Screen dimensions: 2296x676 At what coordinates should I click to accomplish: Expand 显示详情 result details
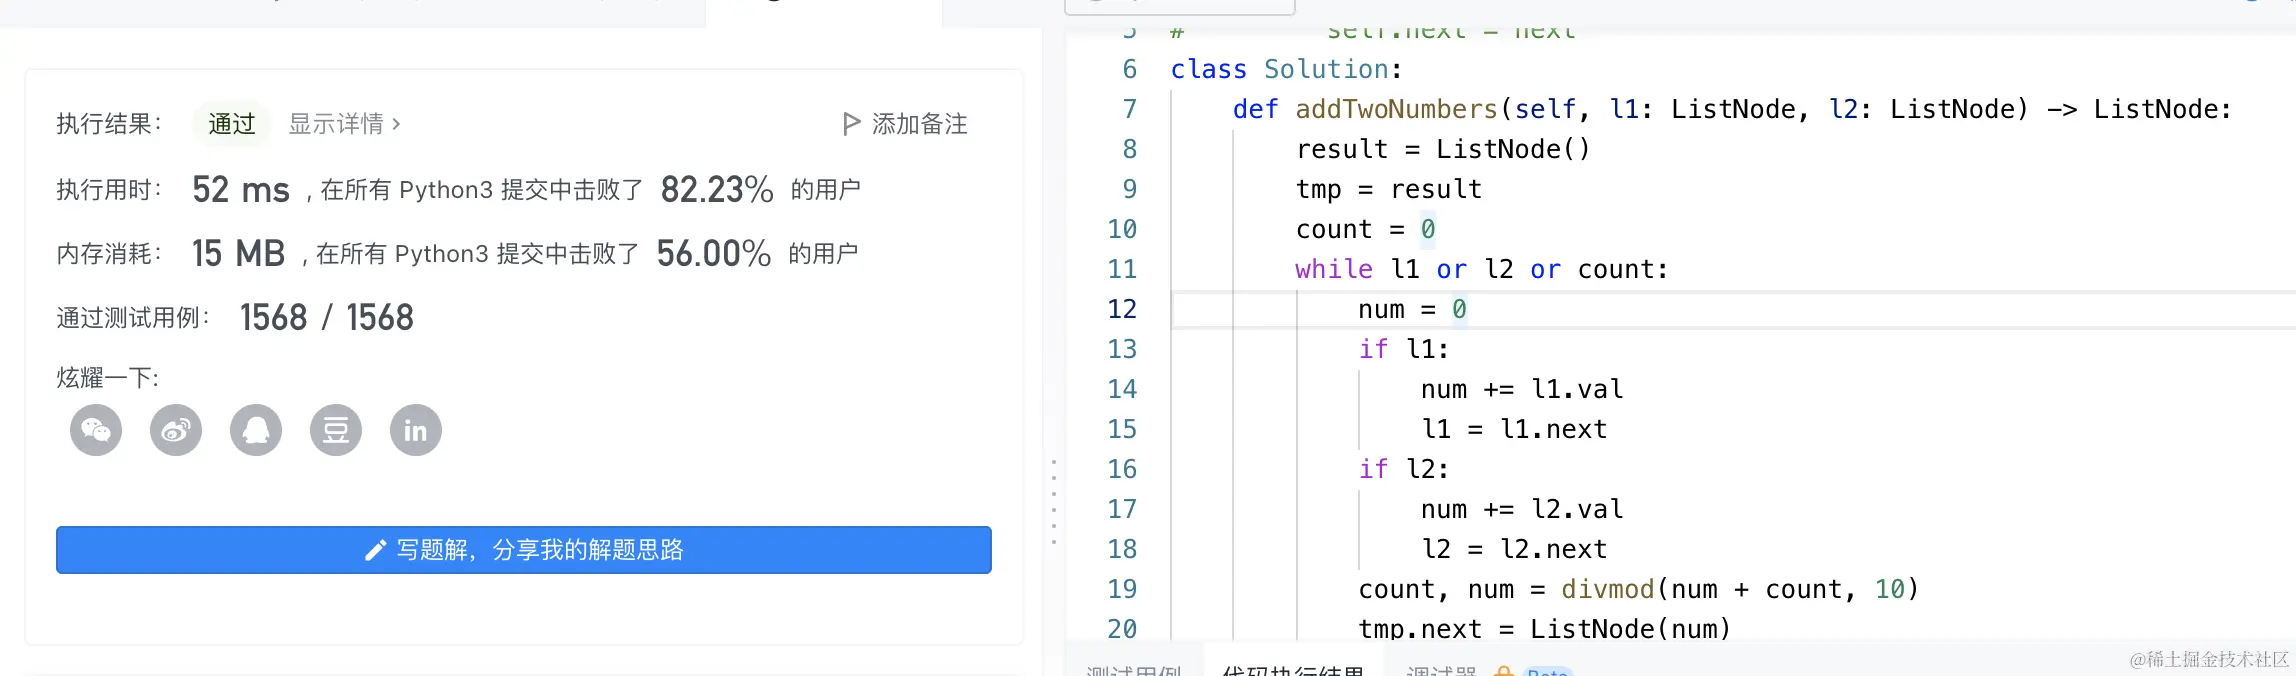pos(345,123)
